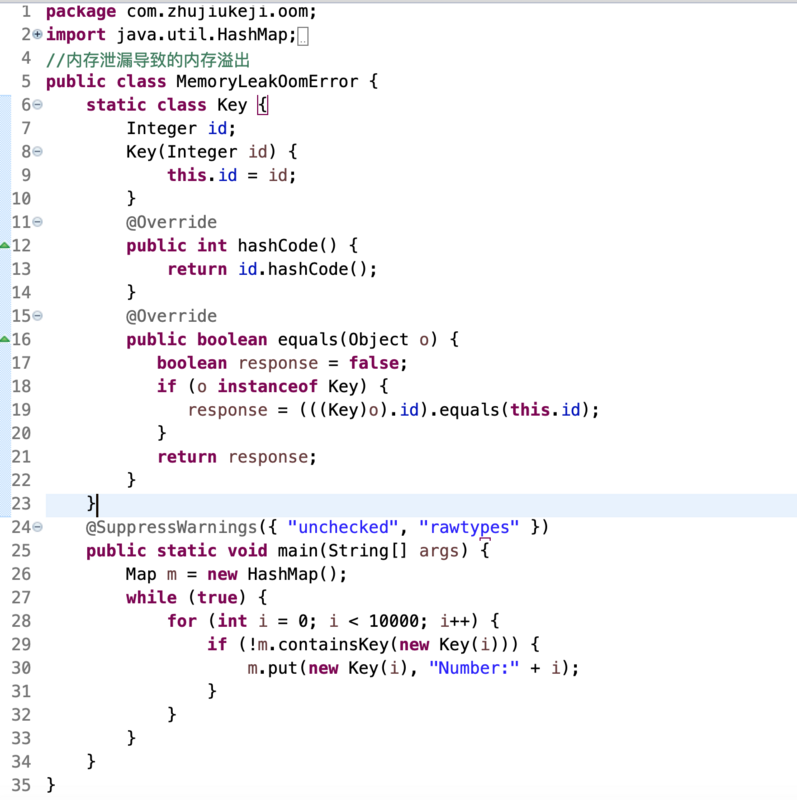Click the @SuppressWarnings annotation

[171, 527]
